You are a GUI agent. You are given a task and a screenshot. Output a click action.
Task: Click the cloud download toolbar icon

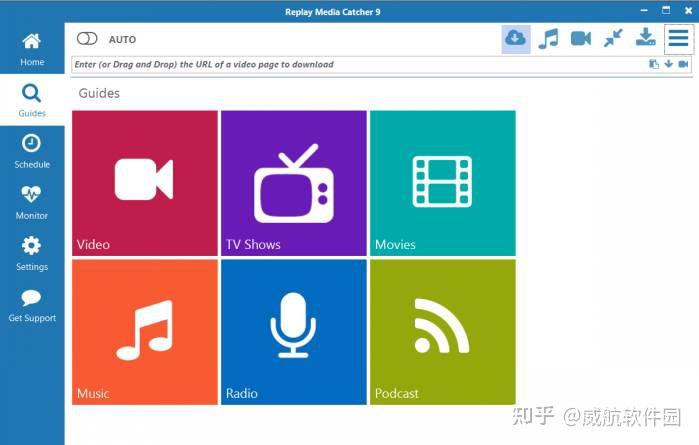click(x=516, y=39)
